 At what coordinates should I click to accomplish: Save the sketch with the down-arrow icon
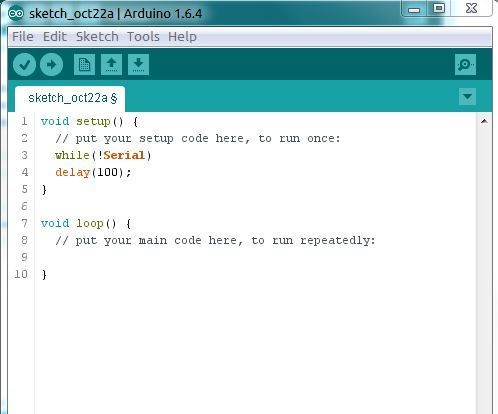(138, 64)
